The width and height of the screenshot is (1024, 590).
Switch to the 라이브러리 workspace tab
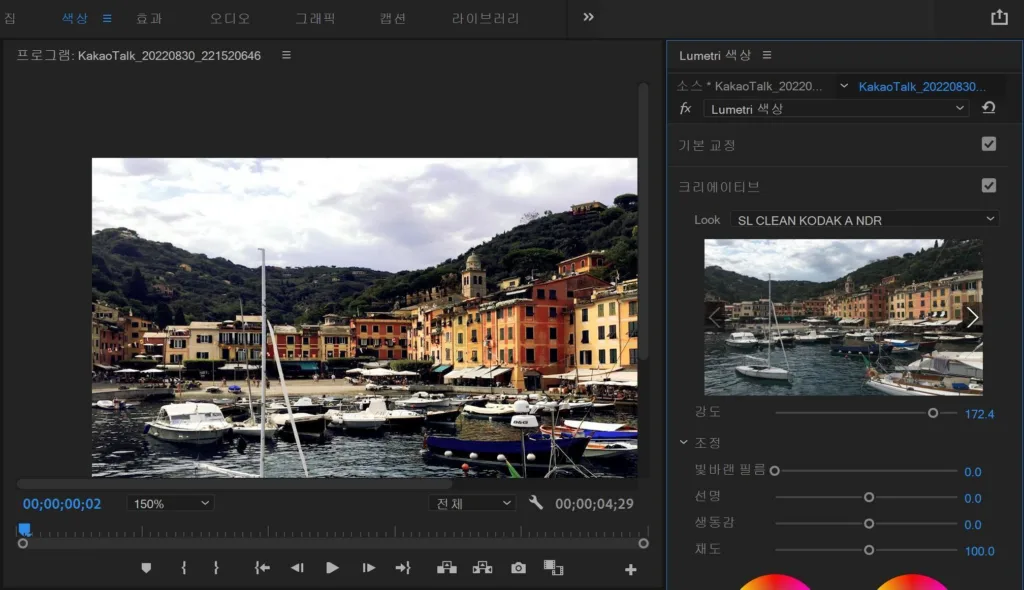(485, 18)
